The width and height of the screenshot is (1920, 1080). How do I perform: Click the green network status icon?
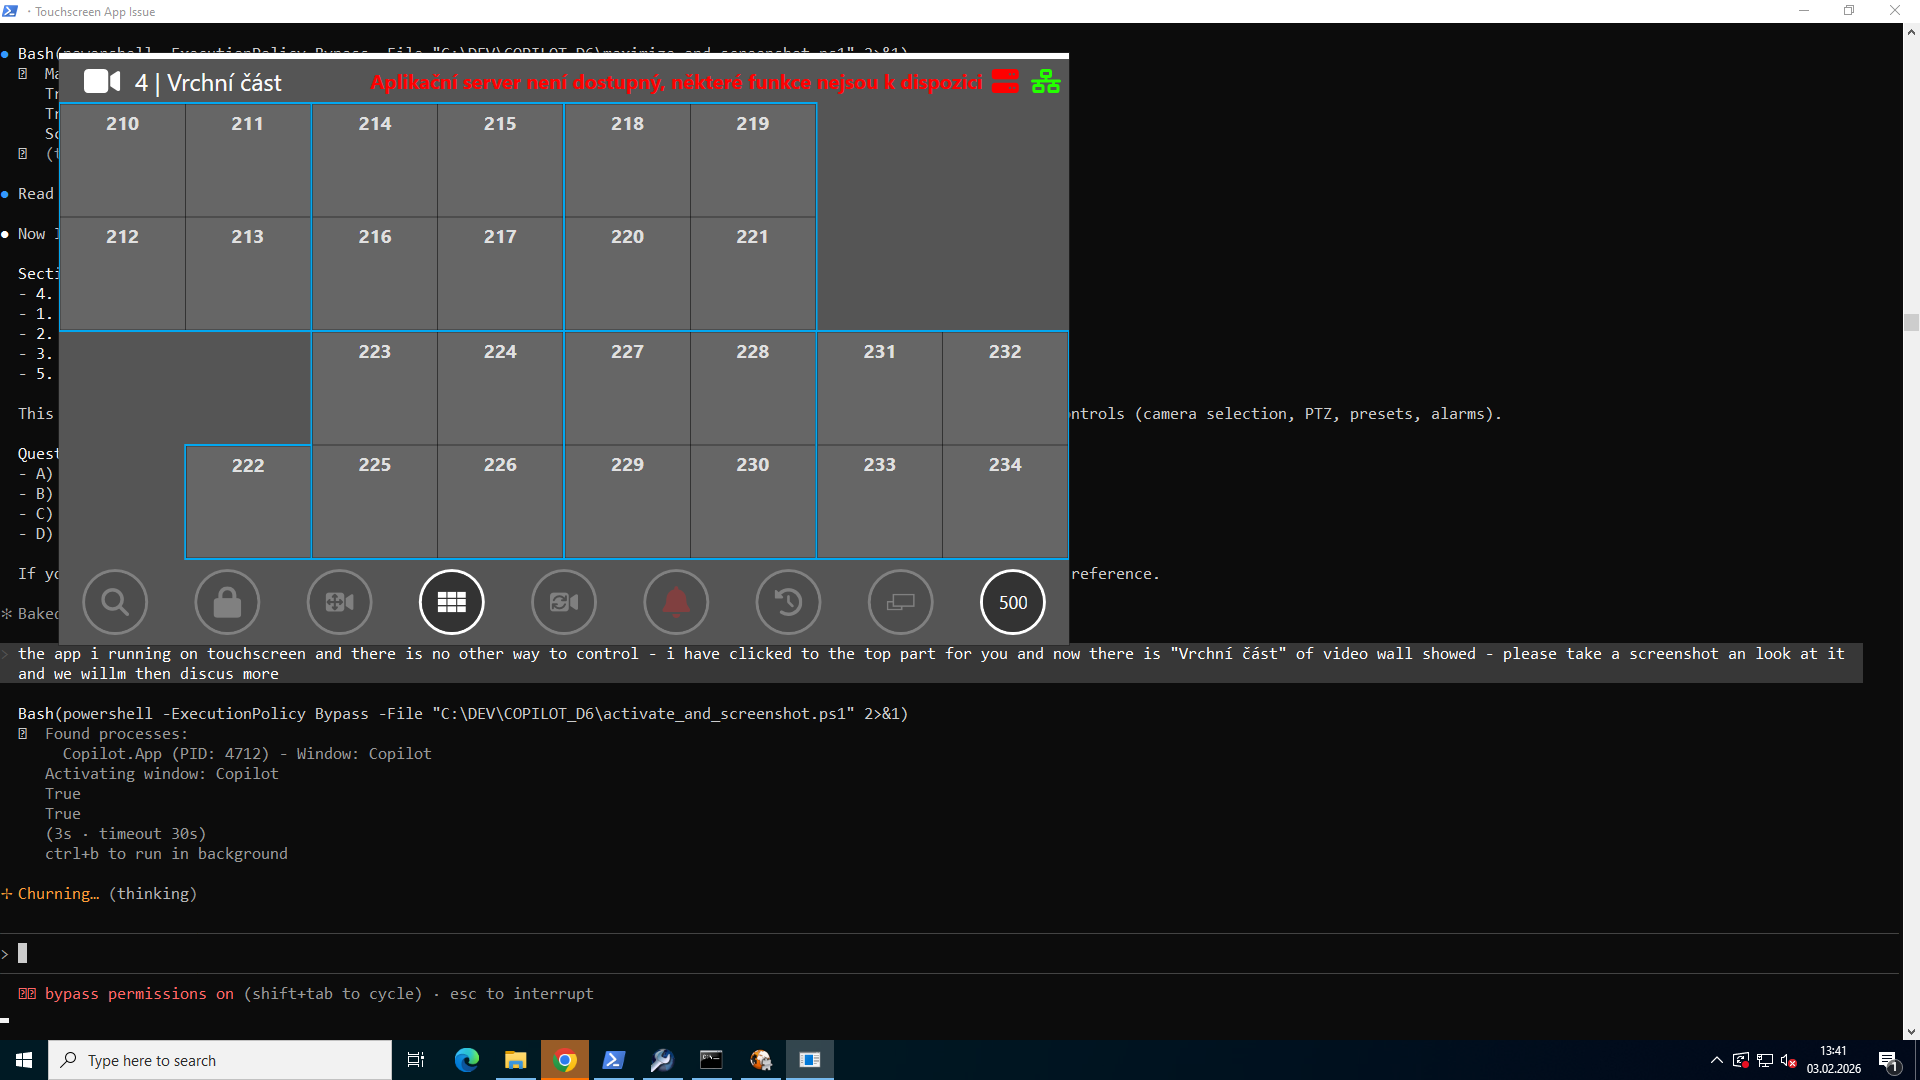click(x=1046, y=82)
